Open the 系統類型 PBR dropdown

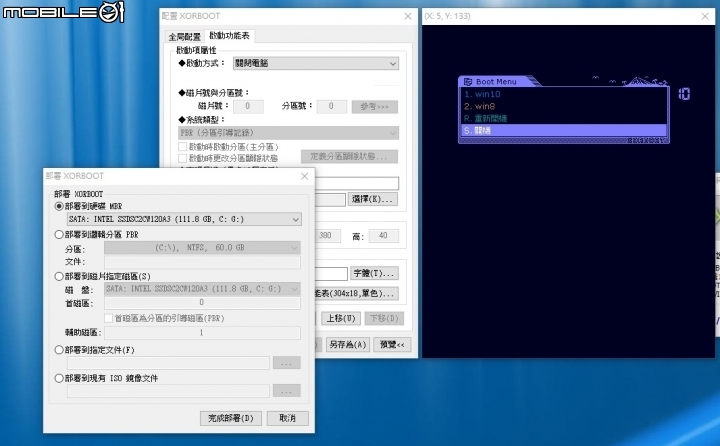pos(288,133)
